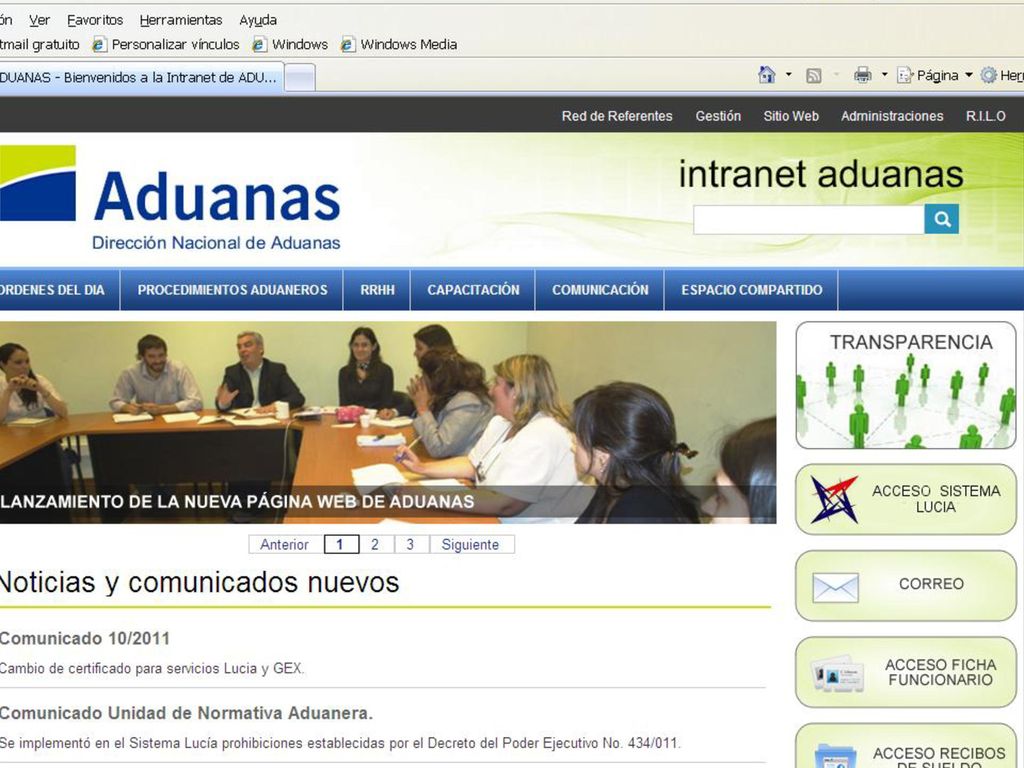This screenshot has height=768, width=1024.
Task: Open the Página toolbar menu
Action: [935, 76]
